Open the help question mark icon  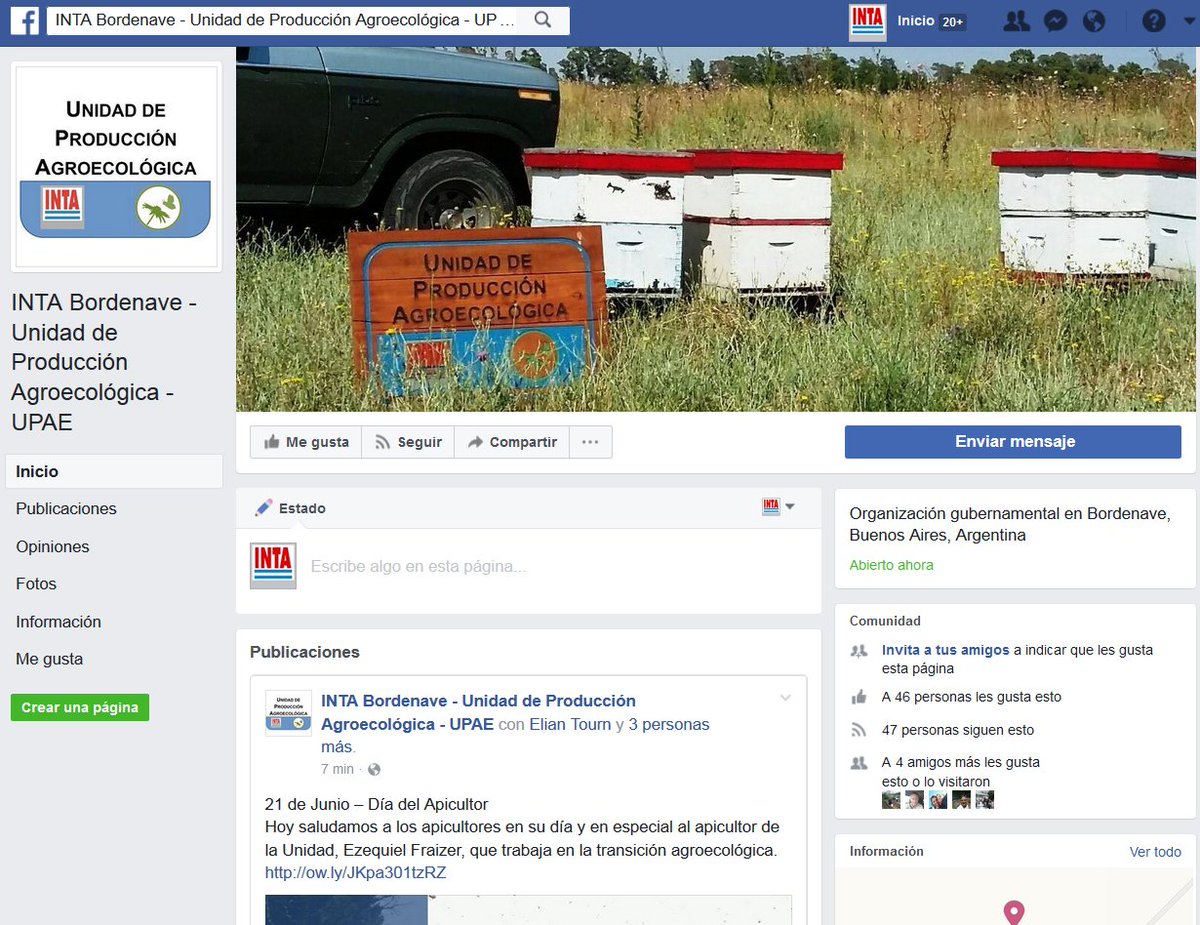tap(1154, 21)
